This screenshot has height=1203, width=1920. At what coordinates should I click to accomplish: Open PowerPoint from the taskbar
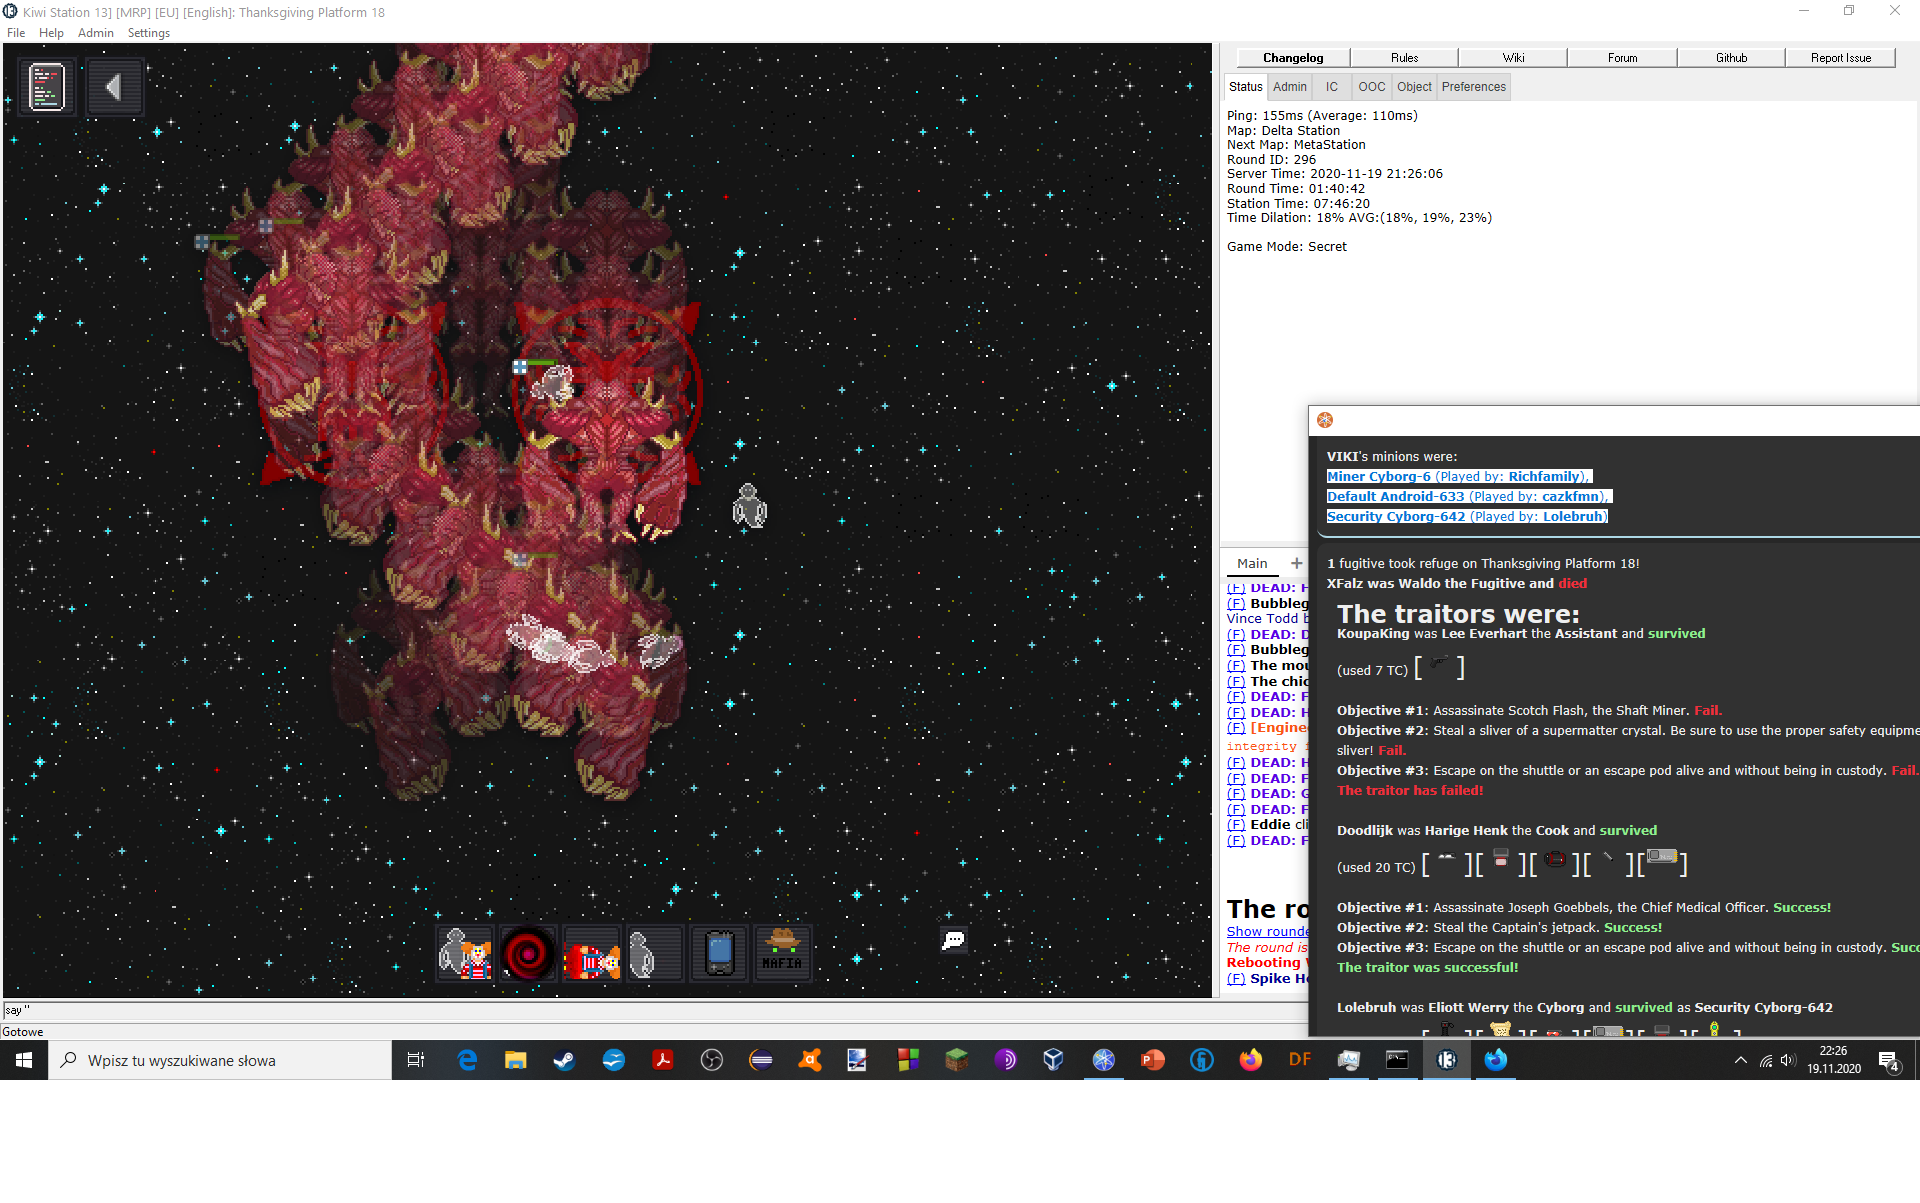1153,1060
